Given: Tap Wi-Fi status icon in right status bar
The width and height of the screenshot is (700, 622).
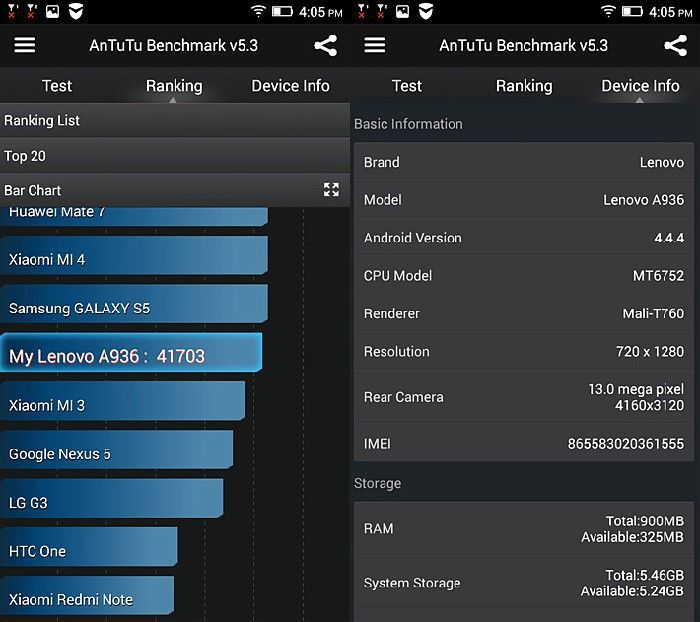Looking at the screenshot, I should [x=608, y=11].
